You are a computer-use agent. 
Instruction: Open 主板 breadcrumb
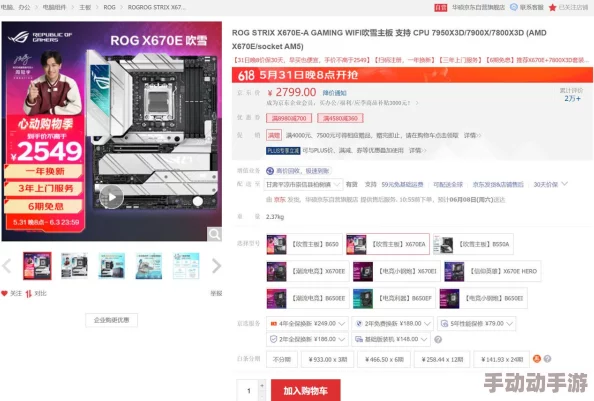pos(85,7)
